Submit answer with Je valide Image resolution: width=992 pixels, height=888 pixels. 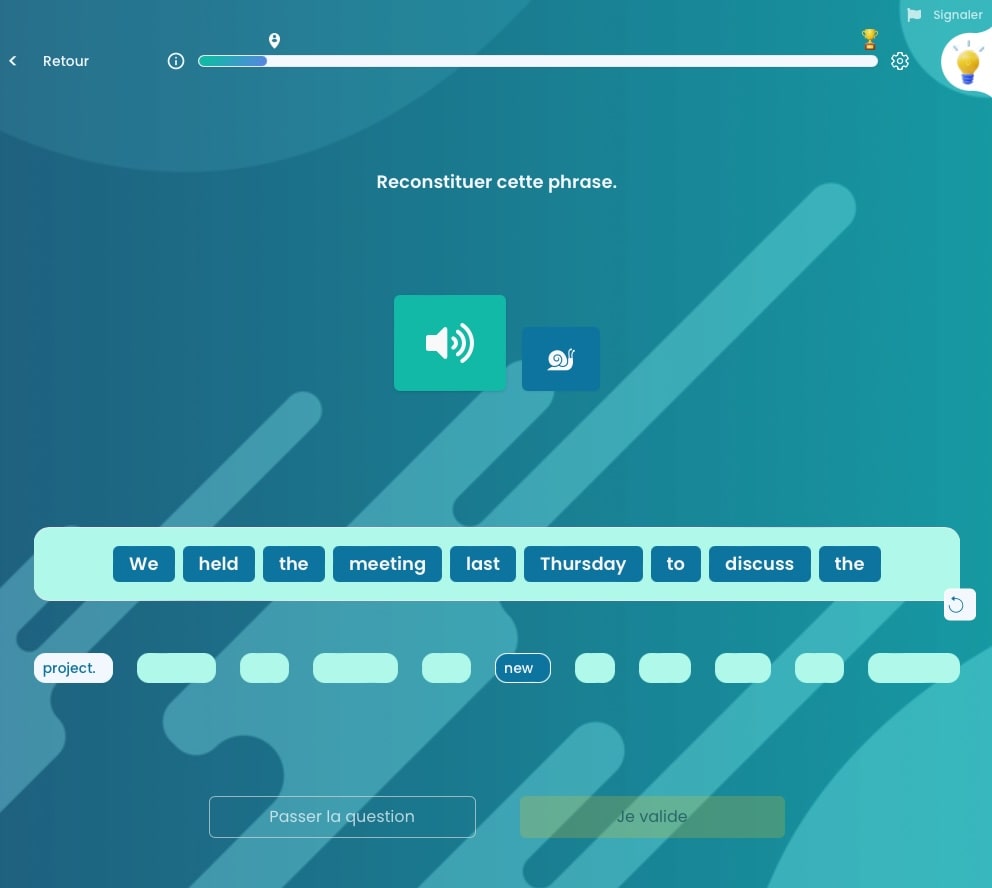click(652, 817)
